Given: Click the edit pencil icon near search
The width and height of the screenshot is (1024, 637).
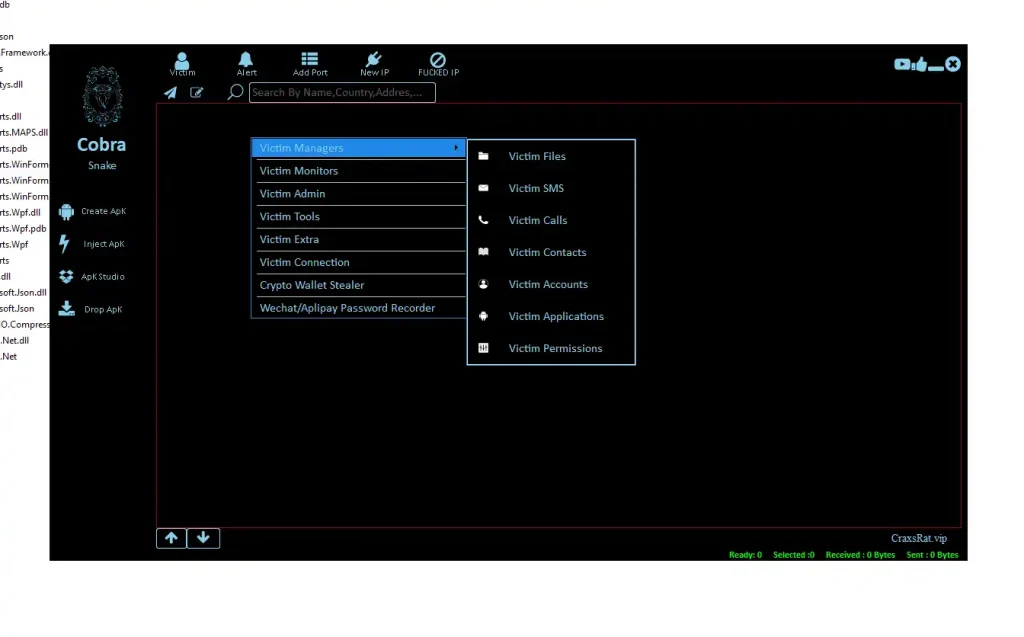Looking at the screenshot, I should (197, 93).
